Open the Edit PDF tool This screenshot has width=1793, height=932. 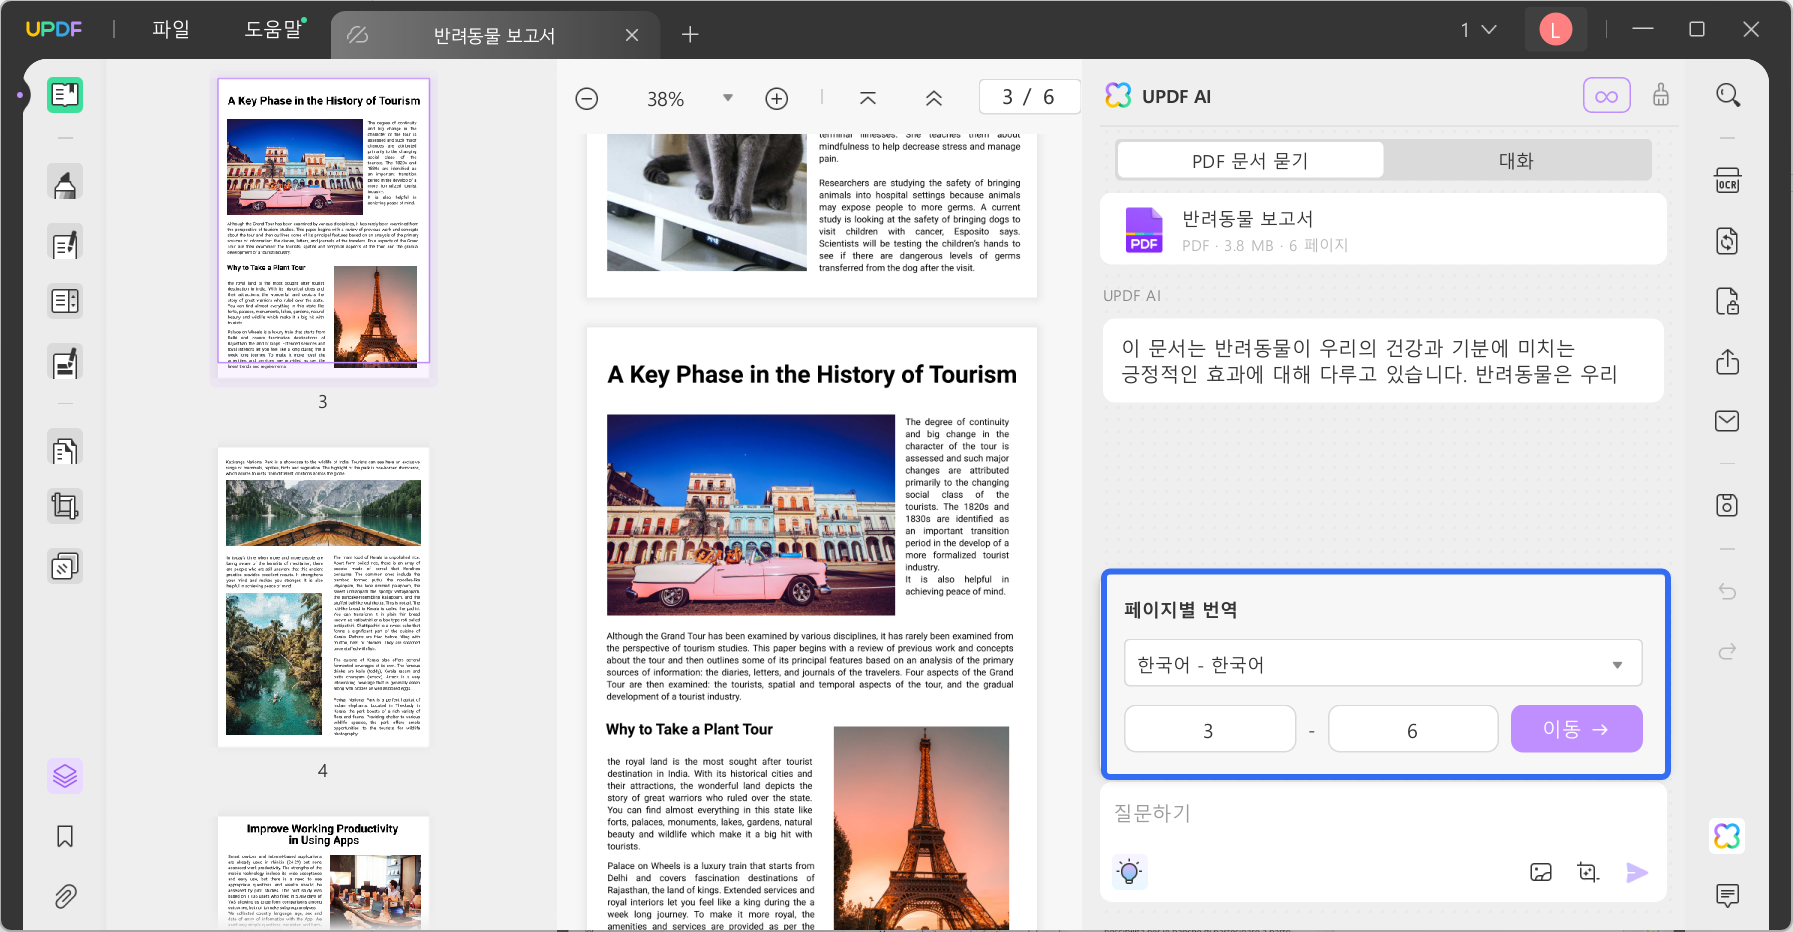pos(65,244)
